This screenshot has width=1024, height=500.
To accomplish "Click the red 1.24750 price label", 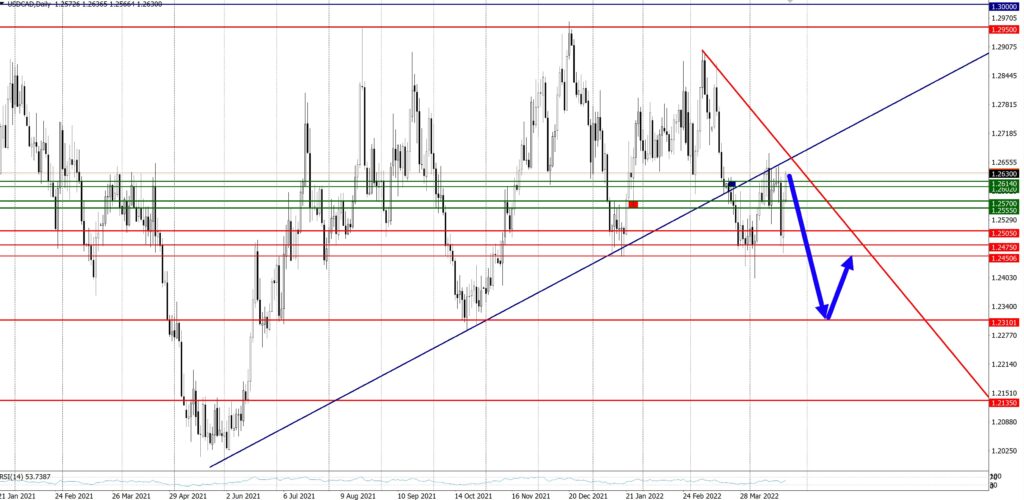I will (1003, 246).
